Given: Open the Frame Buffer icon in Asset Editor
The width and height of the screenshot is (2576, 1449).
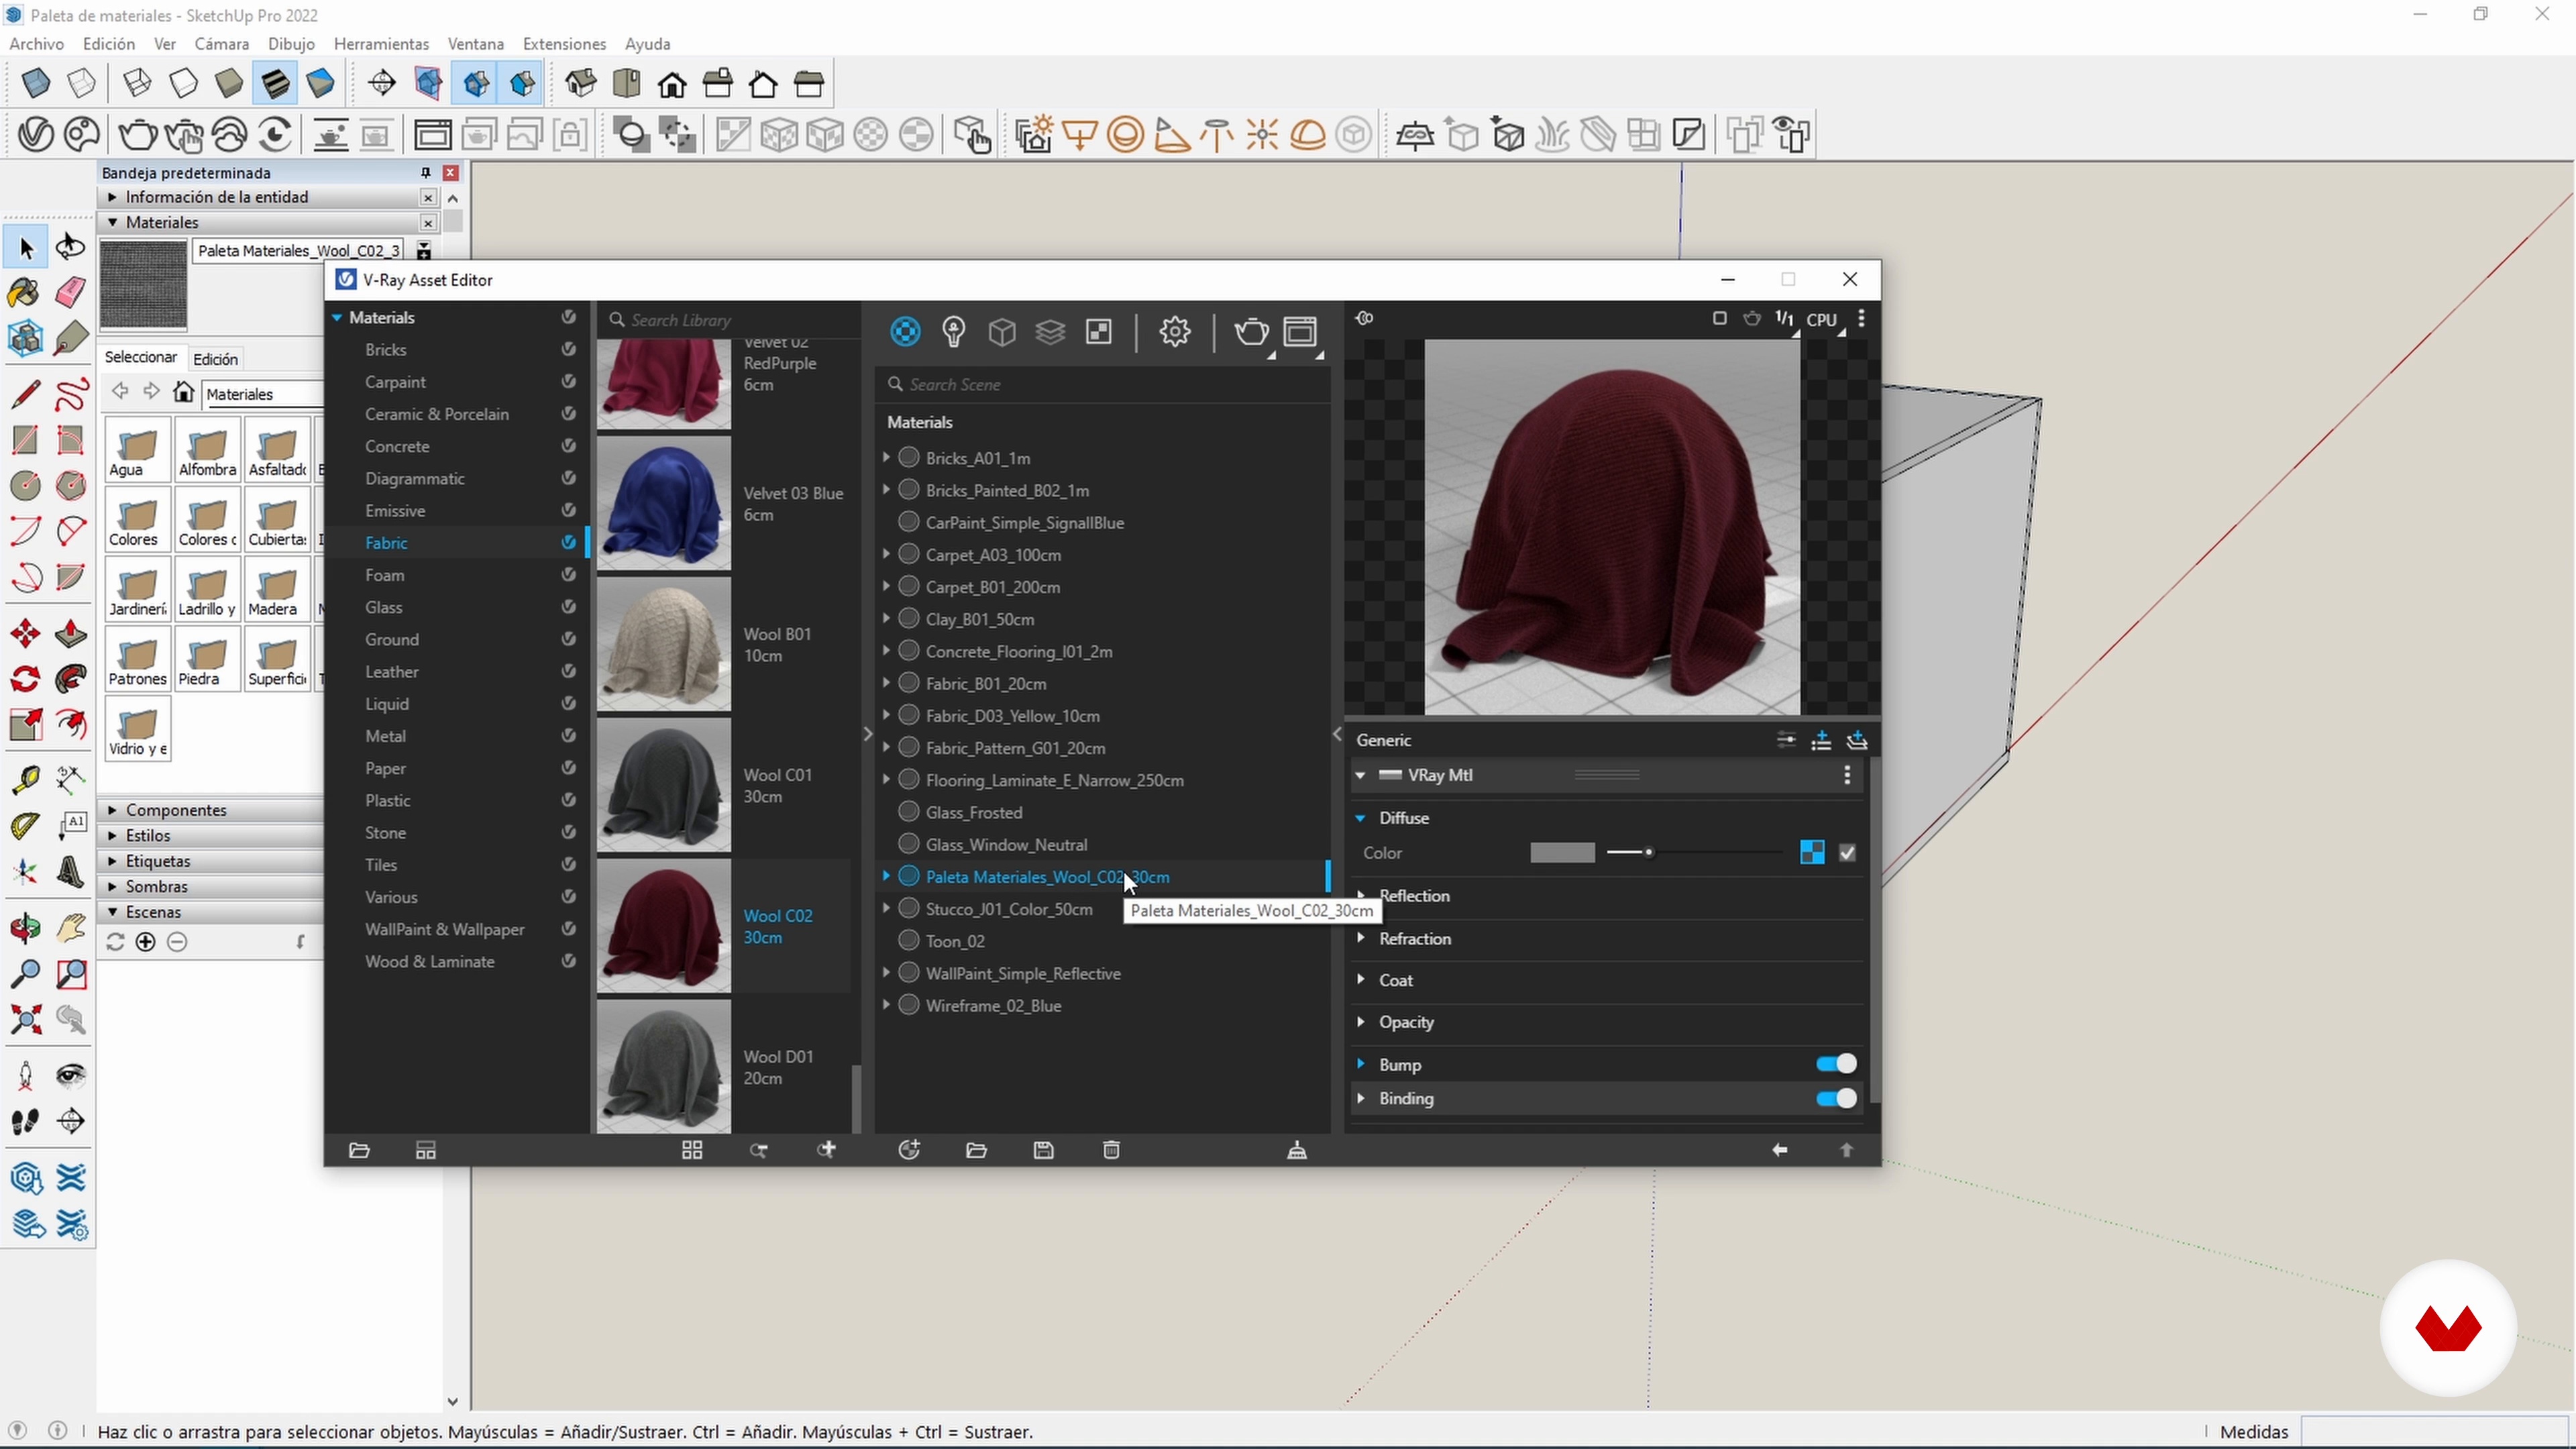Looking at the screenshot, I should pos(1300,332).
